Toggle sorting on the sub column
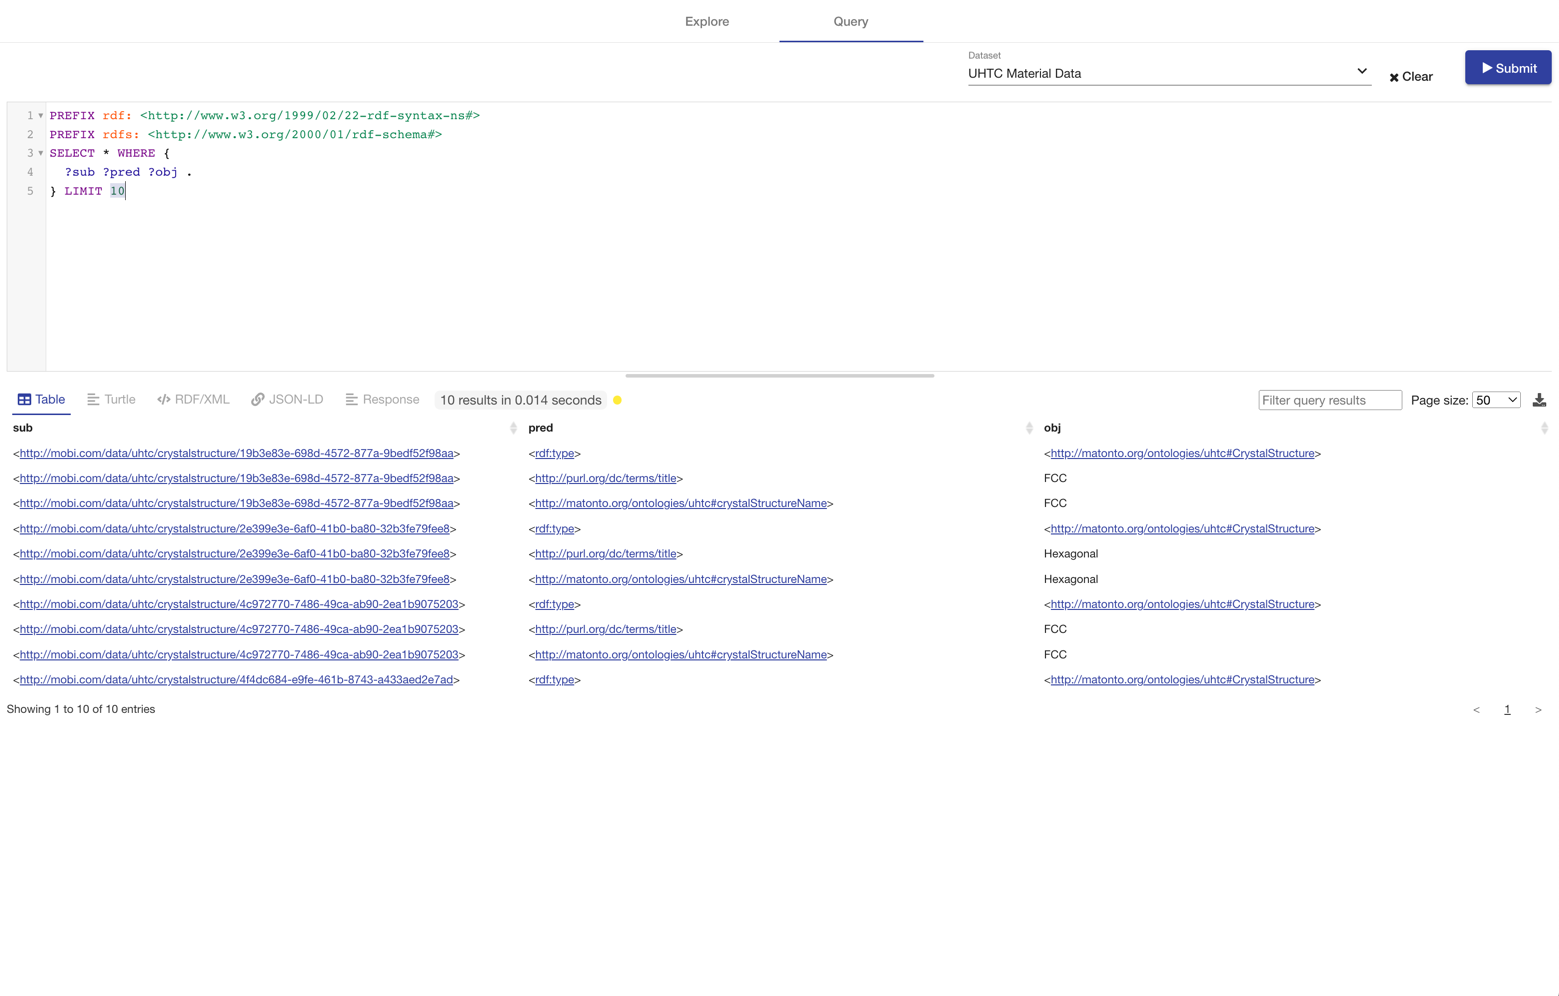The image size is (1559, 996). [x=516, y=427]
